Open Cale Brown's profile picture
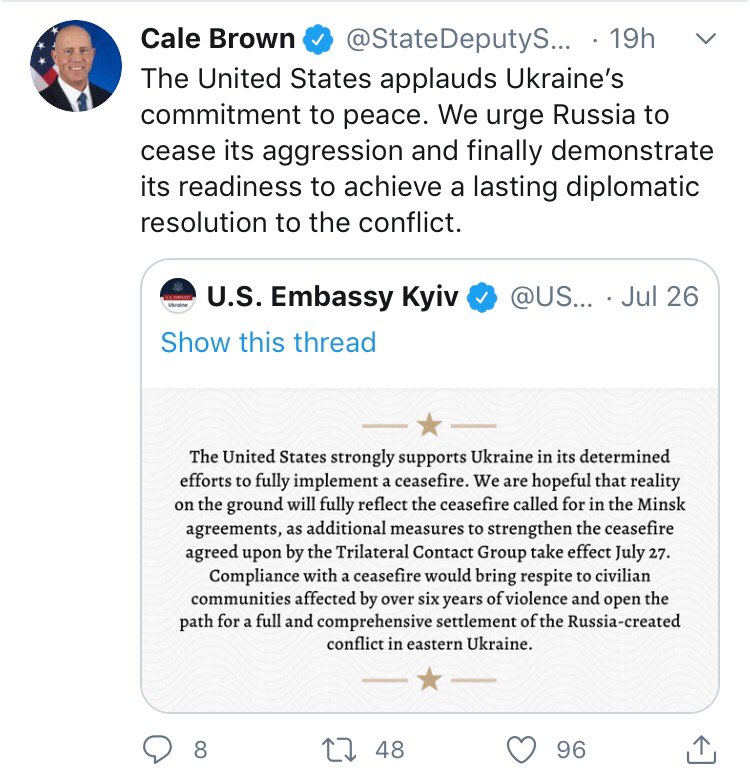 pos(77,67)
